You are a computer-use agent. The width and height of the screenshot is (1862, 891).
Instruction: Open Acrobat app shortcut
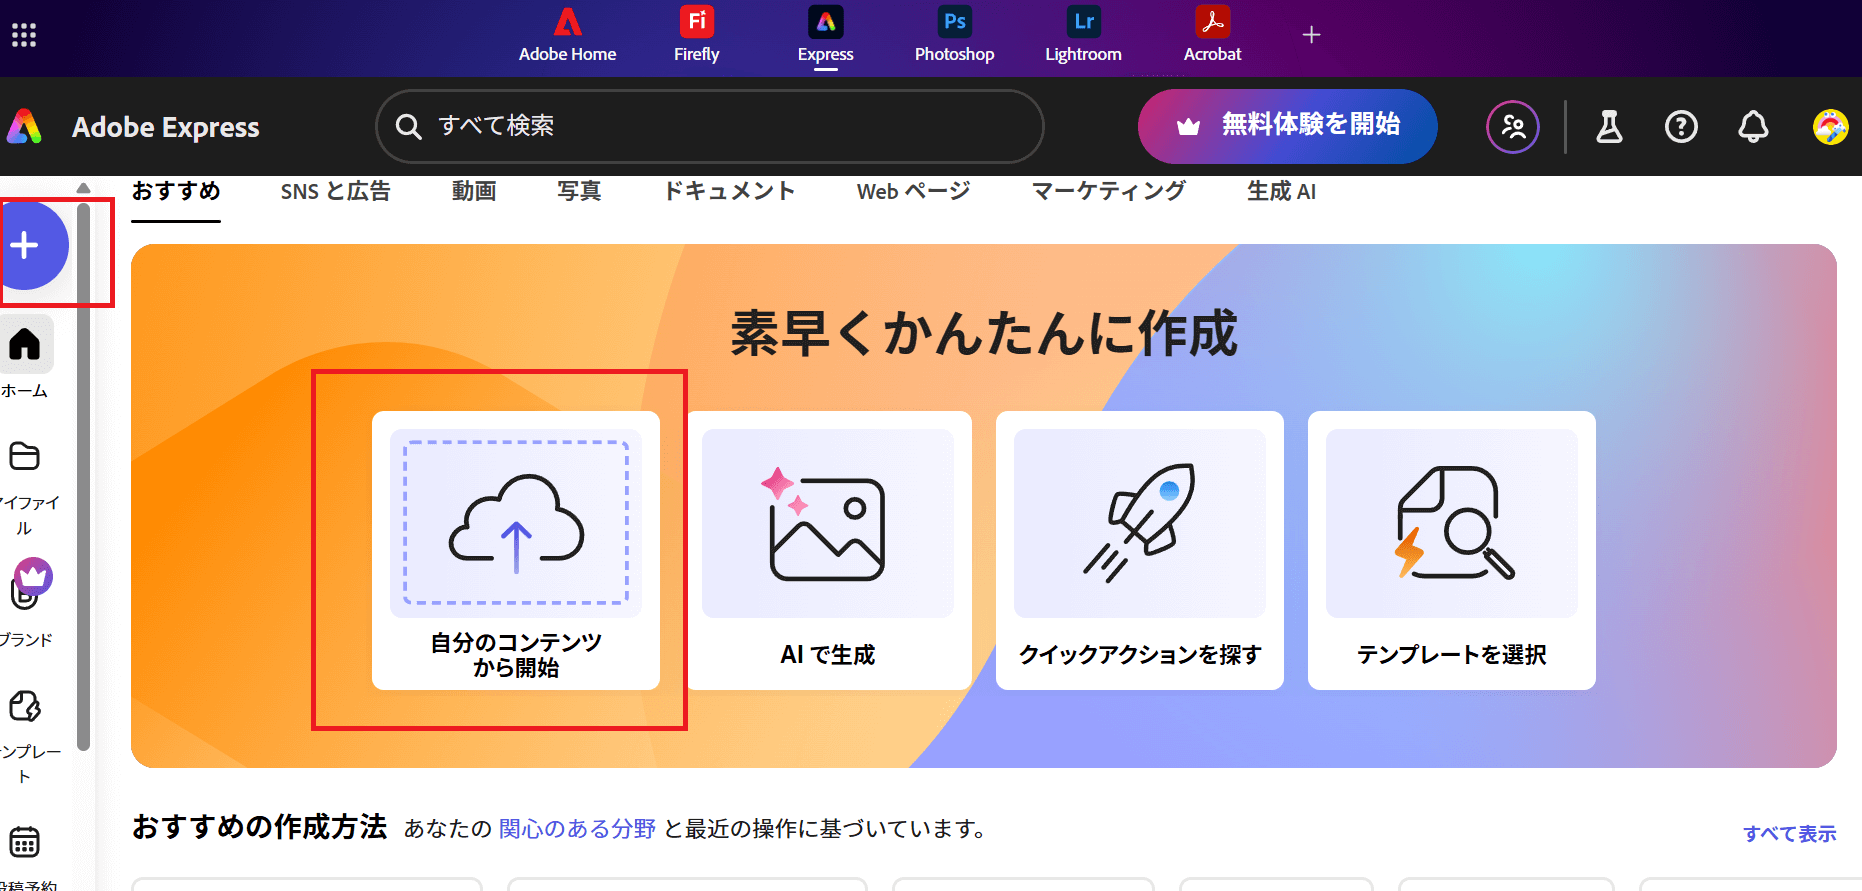pos(1212,36)
